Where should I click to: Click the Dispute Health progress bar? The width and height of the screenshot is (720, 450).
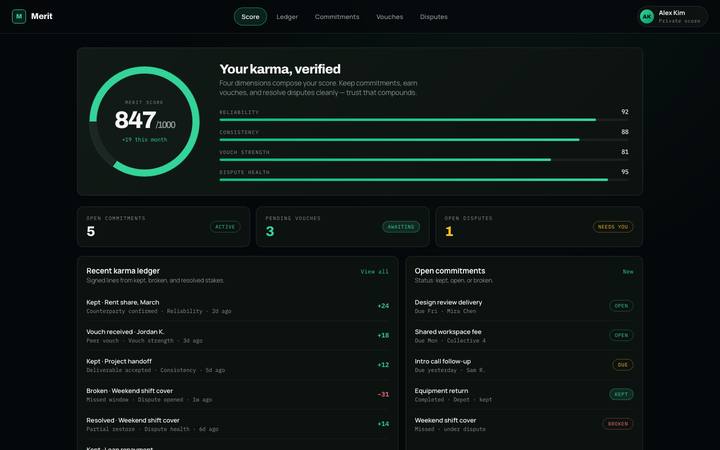[x=424, y=180]
